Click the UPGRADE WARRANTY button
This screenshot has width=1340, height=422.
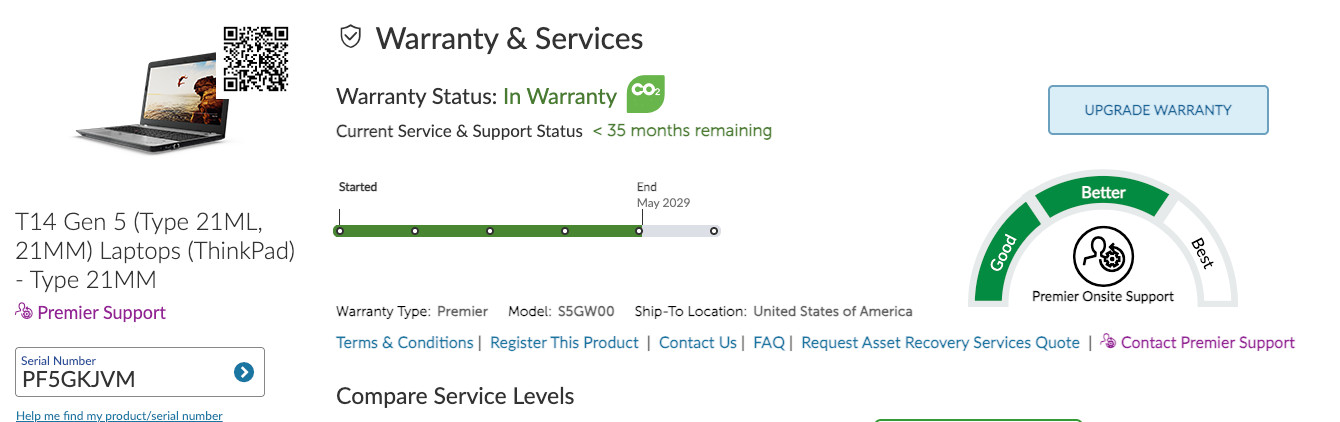(1158, 110)
